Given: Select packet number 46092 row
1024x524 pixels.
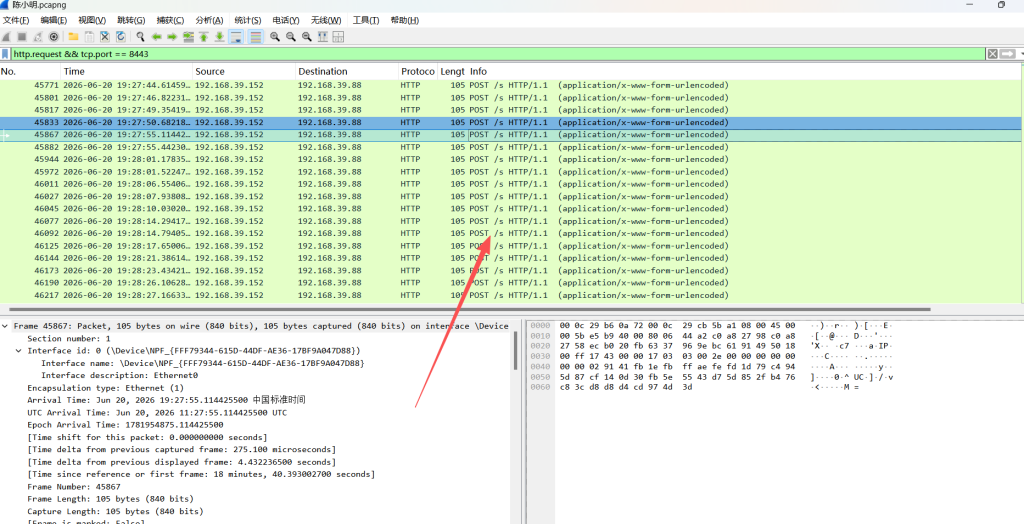Looking at the screenshot, I should pos(509,233).
